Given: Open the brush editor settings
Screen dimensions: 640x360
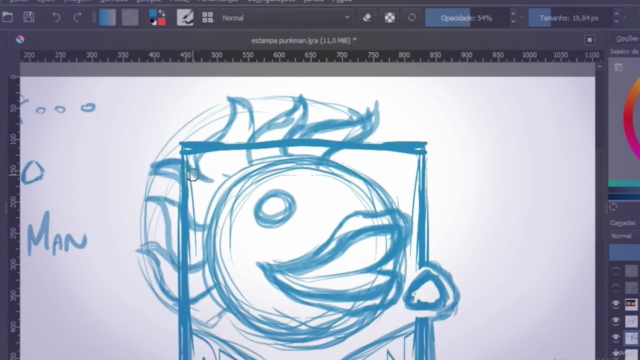Looking at the screenshot, I should [x=185, y=18].
